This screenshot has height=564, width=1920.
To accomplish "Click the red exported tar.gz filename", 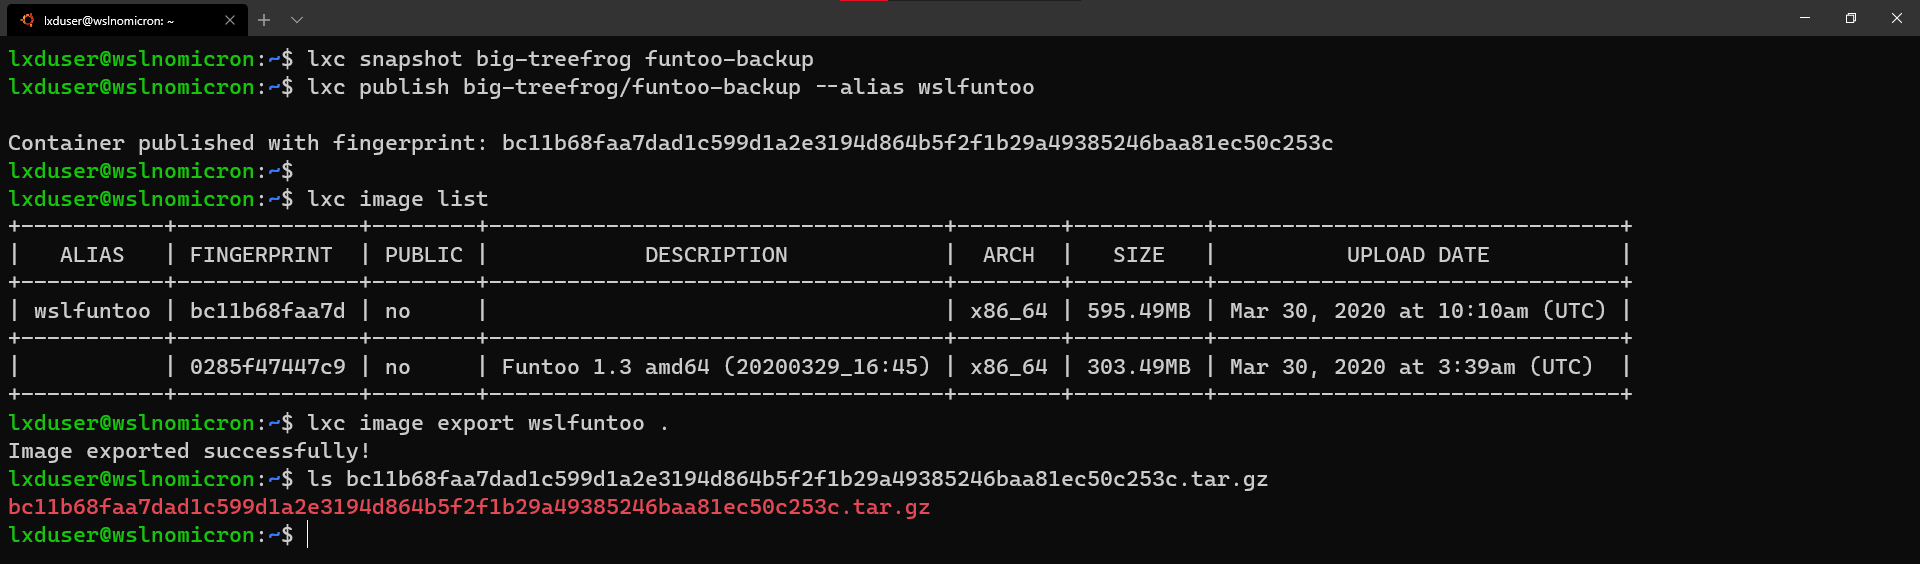I will coord(469,507).
